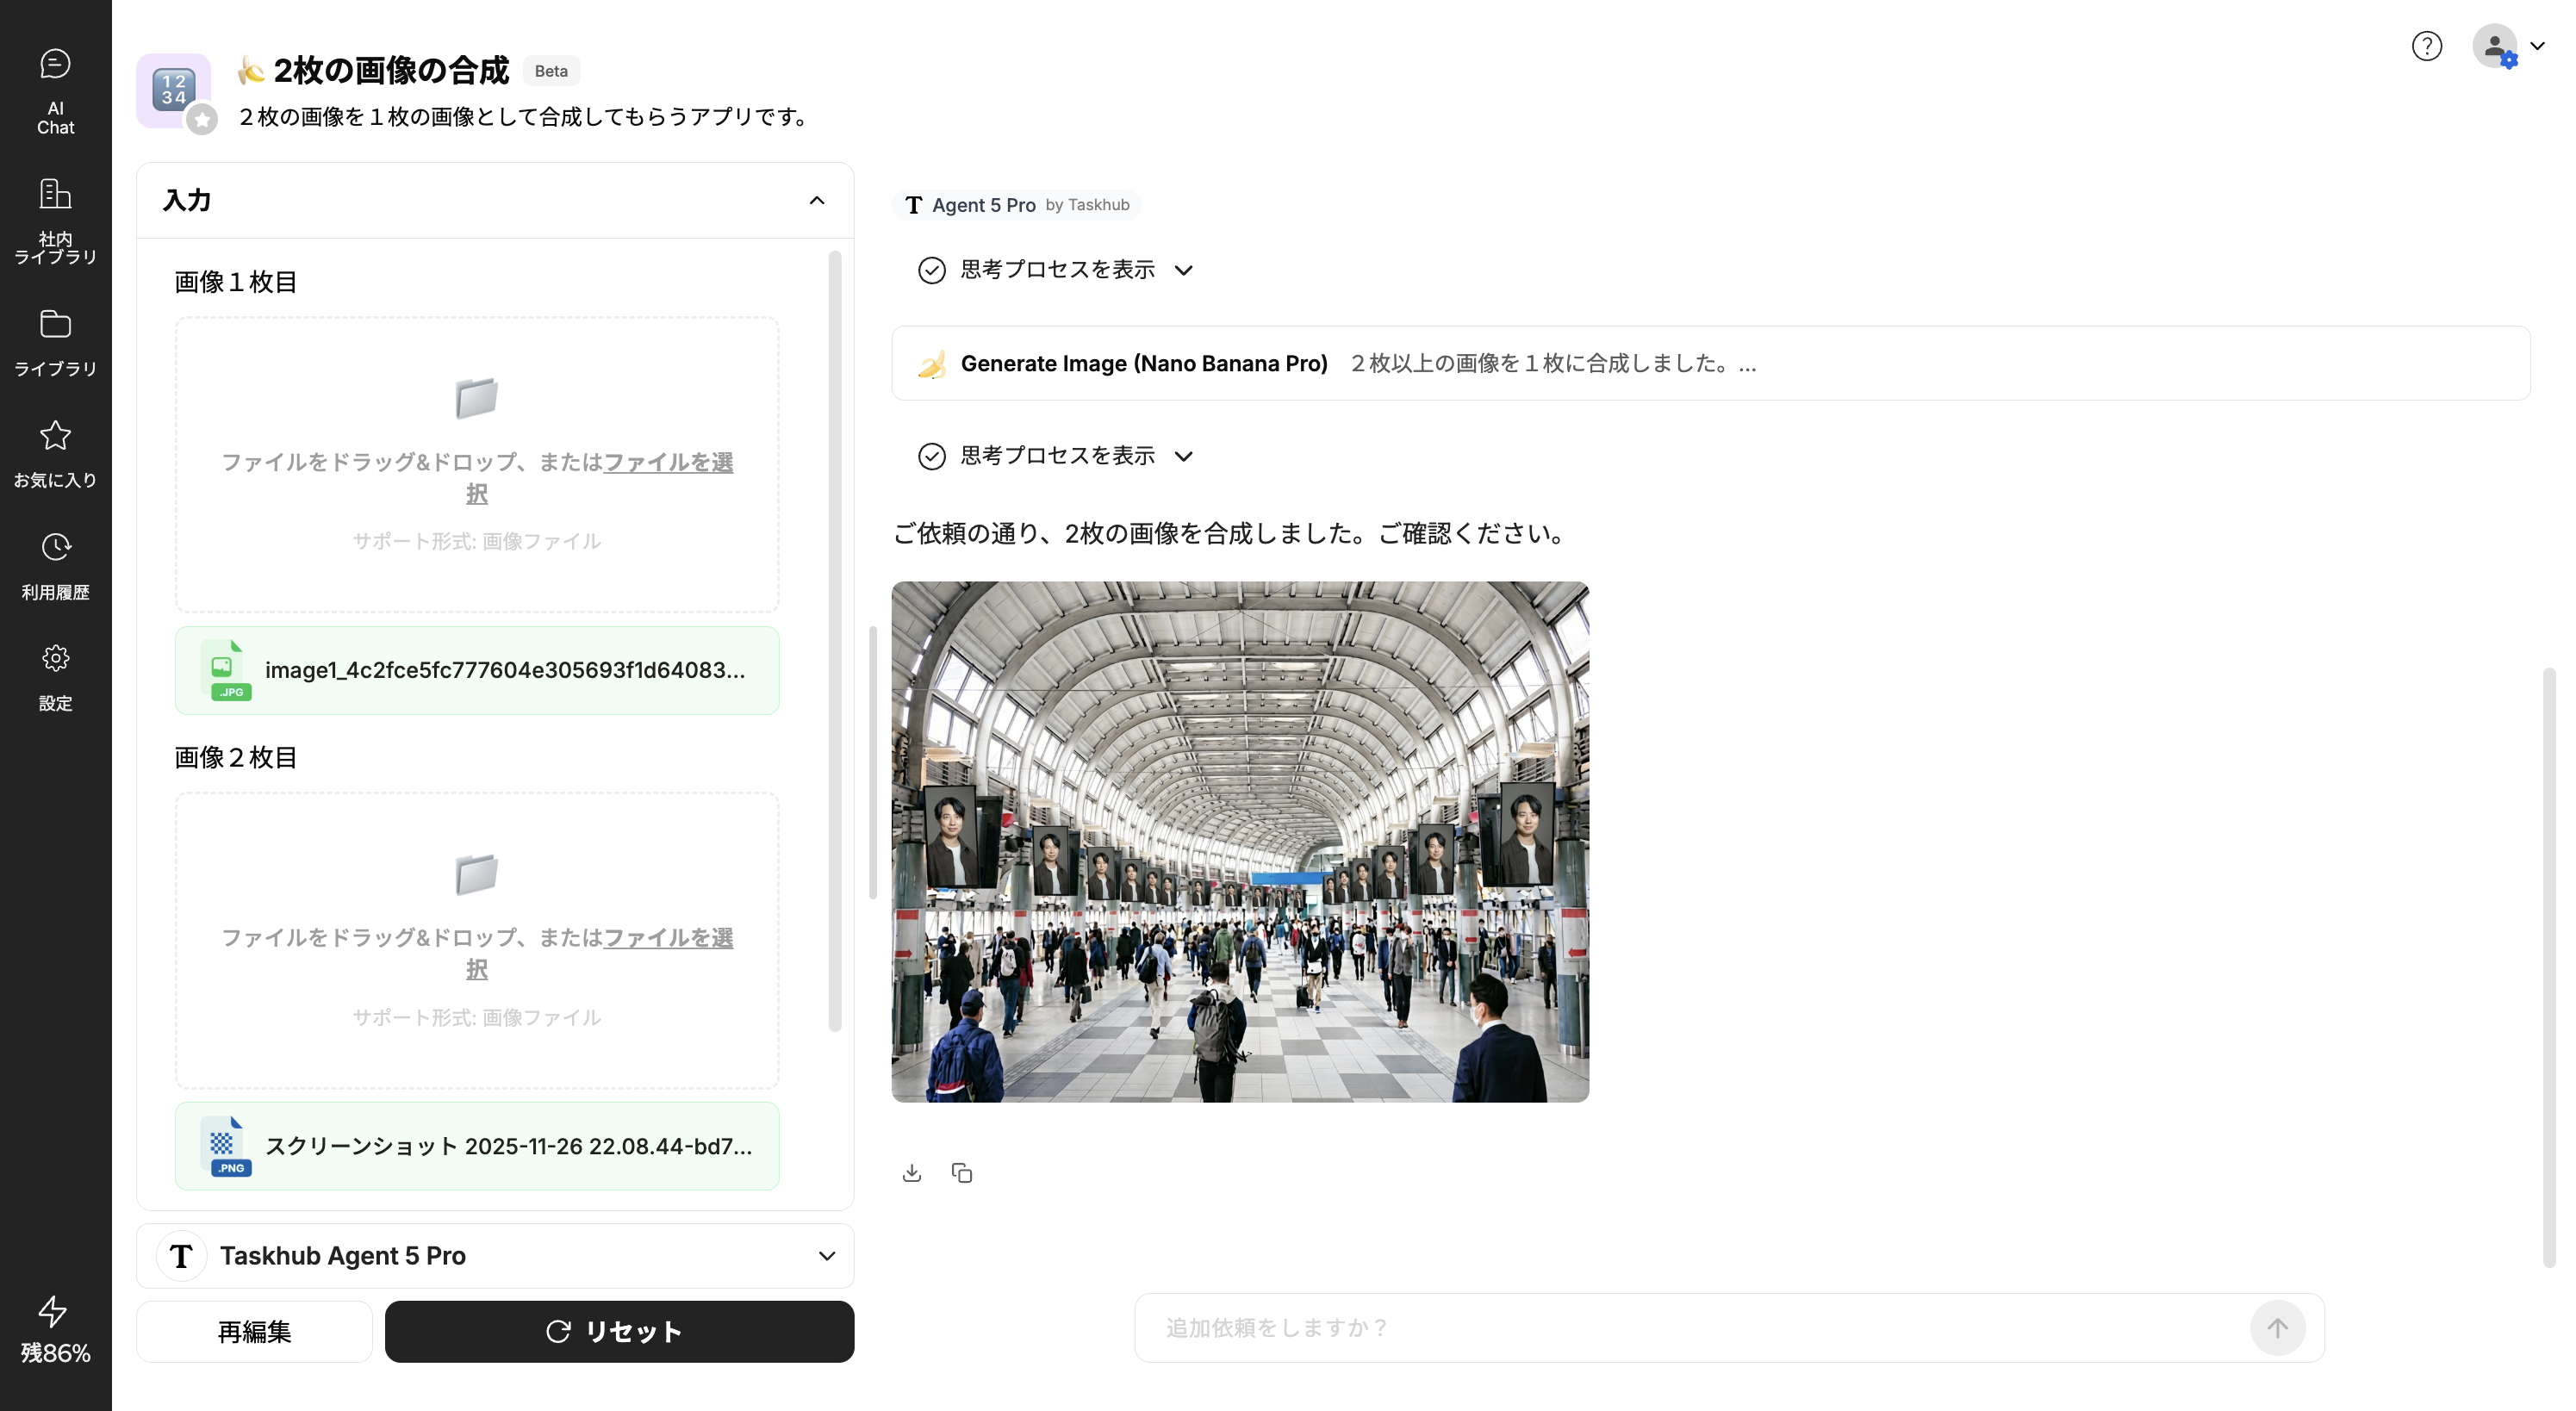2576x1411 pixels.
Task: Click the download icon below generated image
Action: pos(911,1173)
